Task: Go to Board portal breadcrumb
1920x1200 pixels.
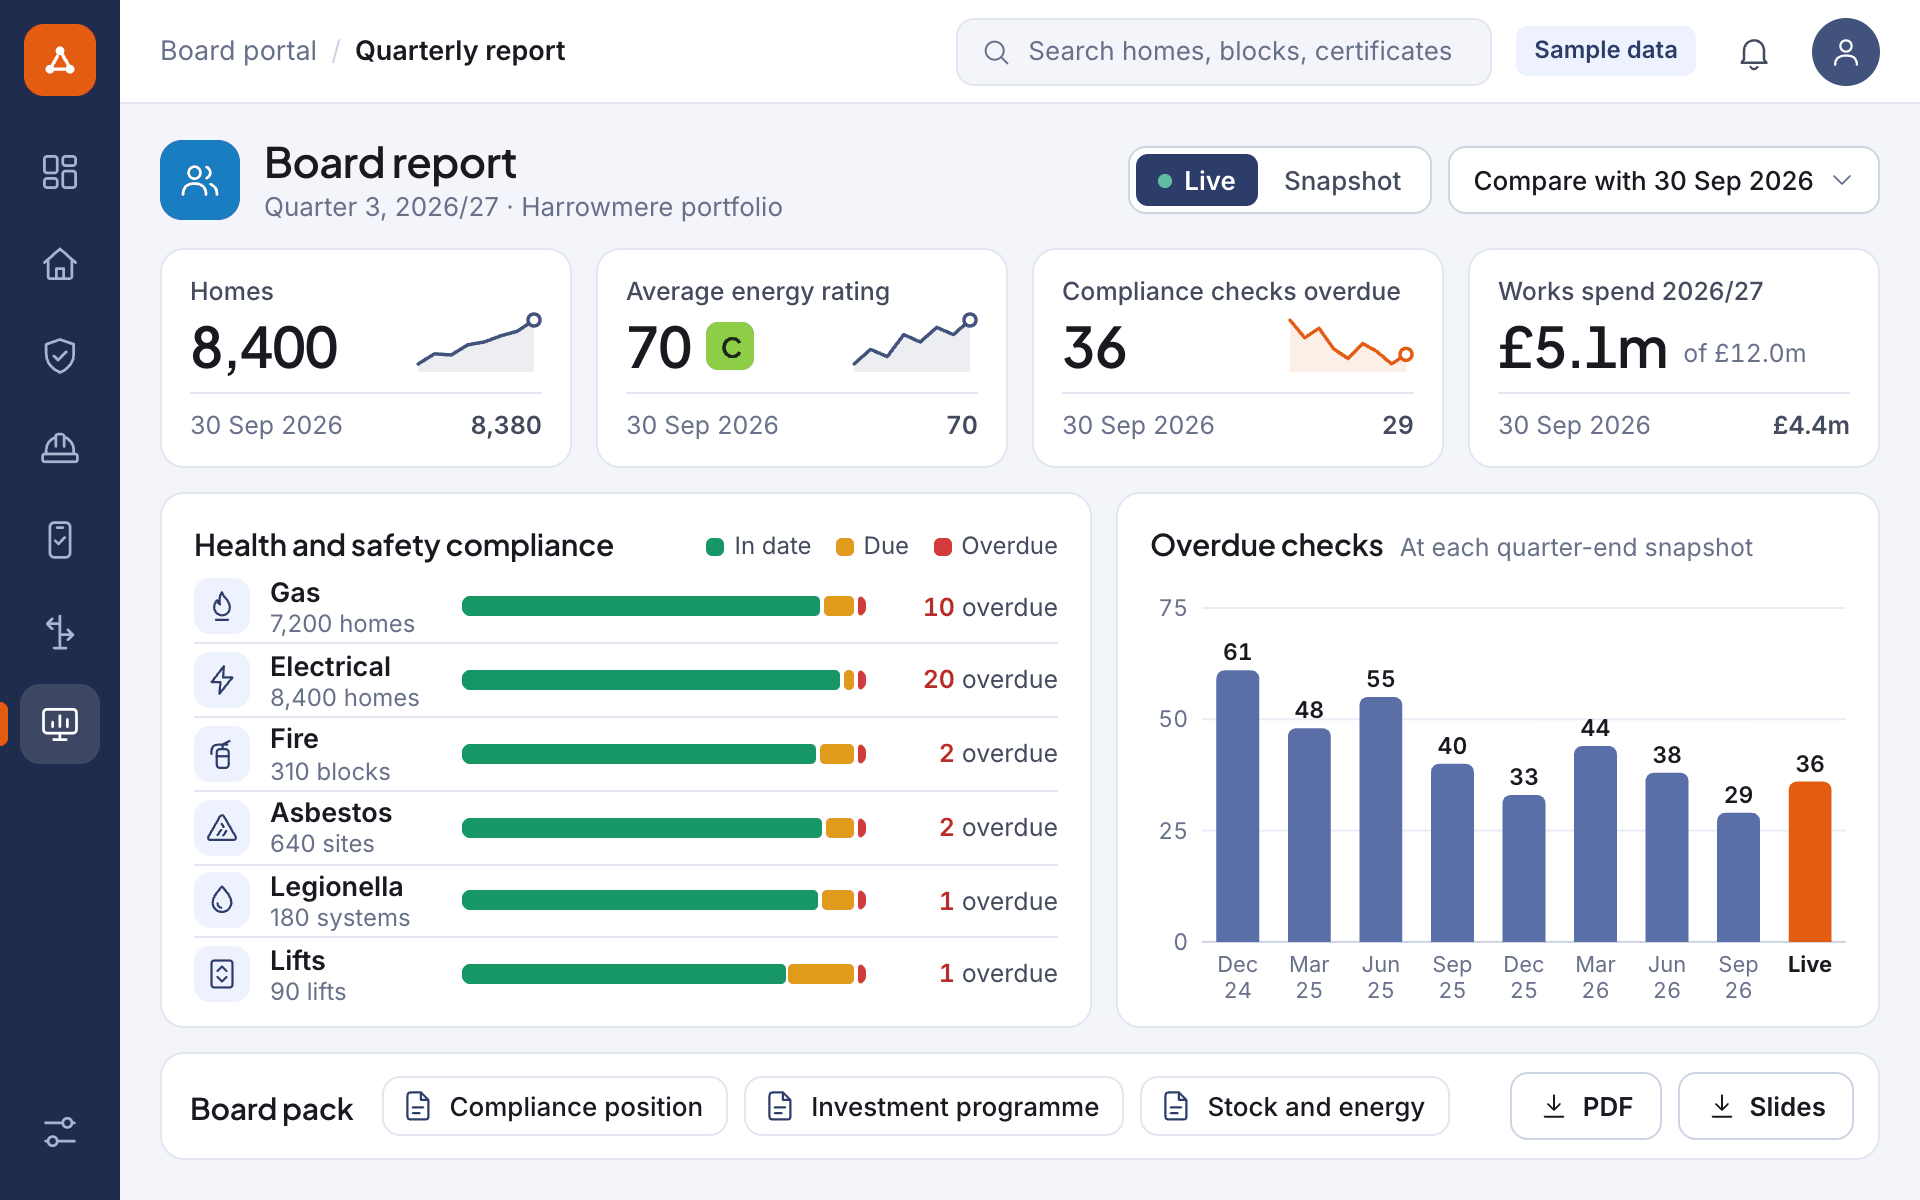Action: 238,51
